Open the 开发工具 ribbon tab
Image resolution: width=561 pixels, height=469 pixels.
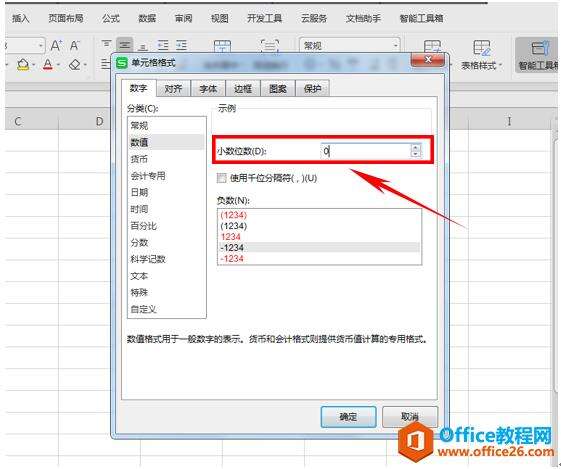264,18
